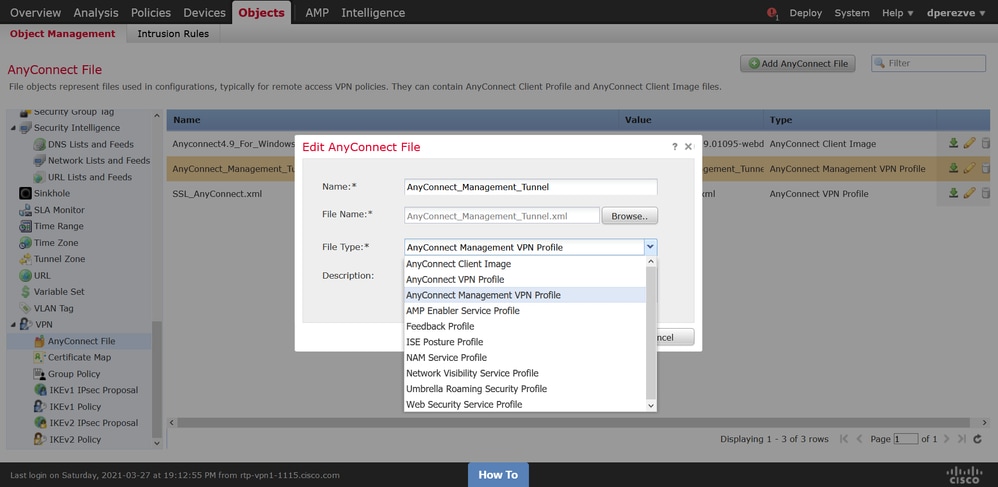Image resolution: width=998 pixels, height=487 pixels.
Task: Download the SSL_AnyConnect.xml file
Action: [x=953, y=193]
